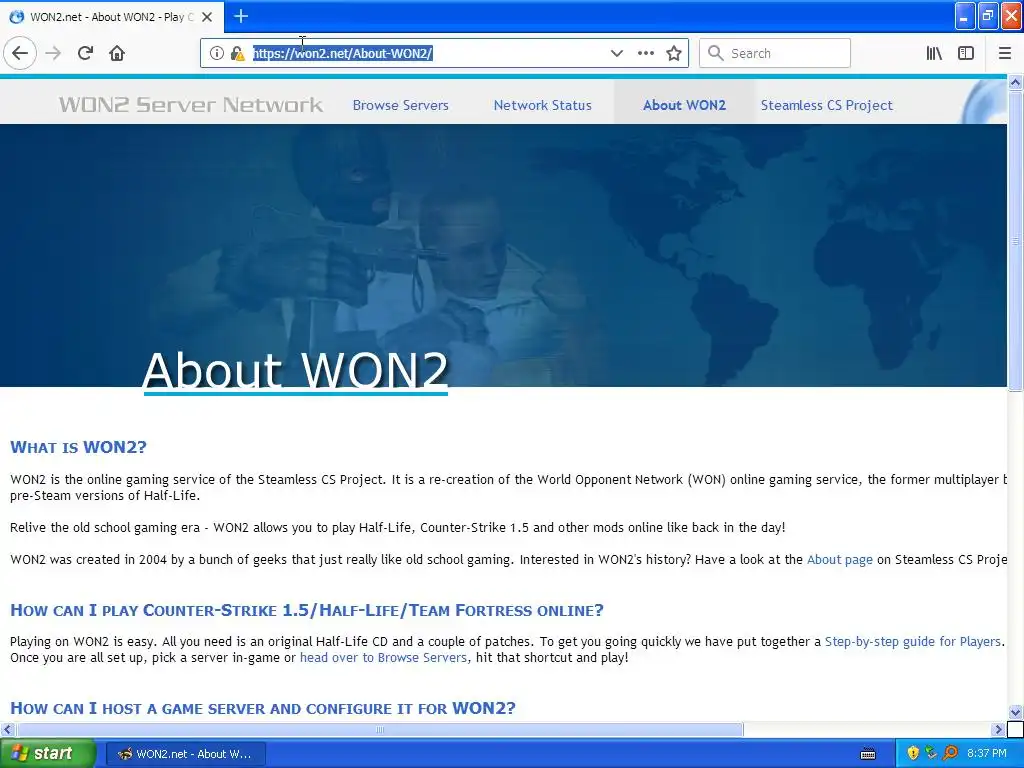Click the 8:37 PM system clock

tap(987, 754)
